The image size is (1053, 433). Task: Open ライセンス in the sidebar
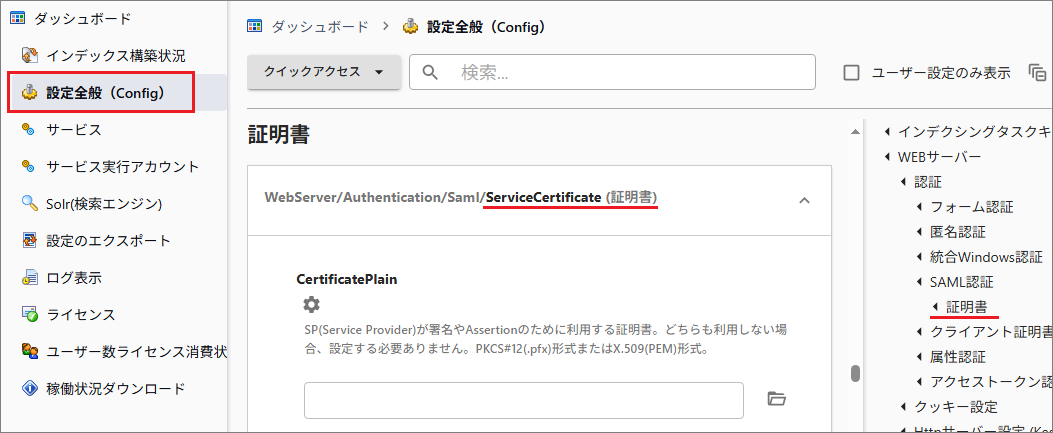pyautogui.click(x=80, y=315)
